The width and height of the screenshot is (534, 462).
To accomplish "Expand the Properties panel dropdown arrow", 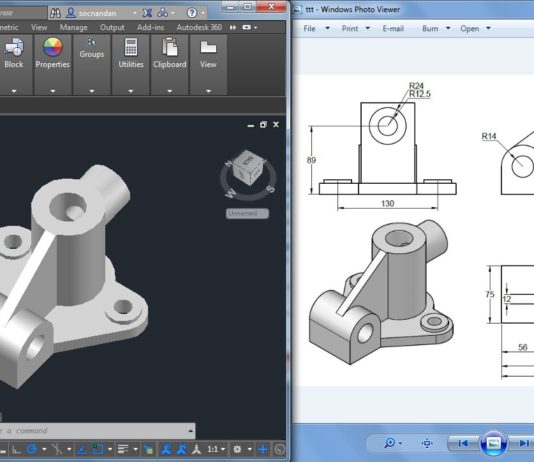I will tap(53, 91).
